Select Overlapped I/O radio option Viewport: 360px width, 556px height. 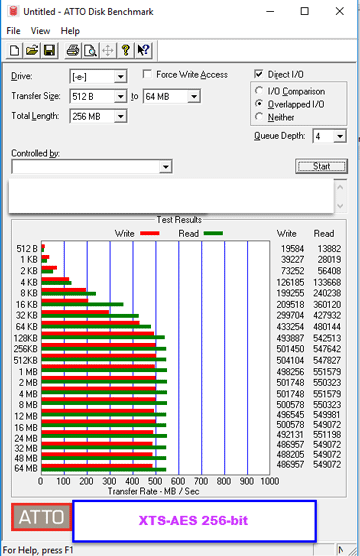(259, 104)
